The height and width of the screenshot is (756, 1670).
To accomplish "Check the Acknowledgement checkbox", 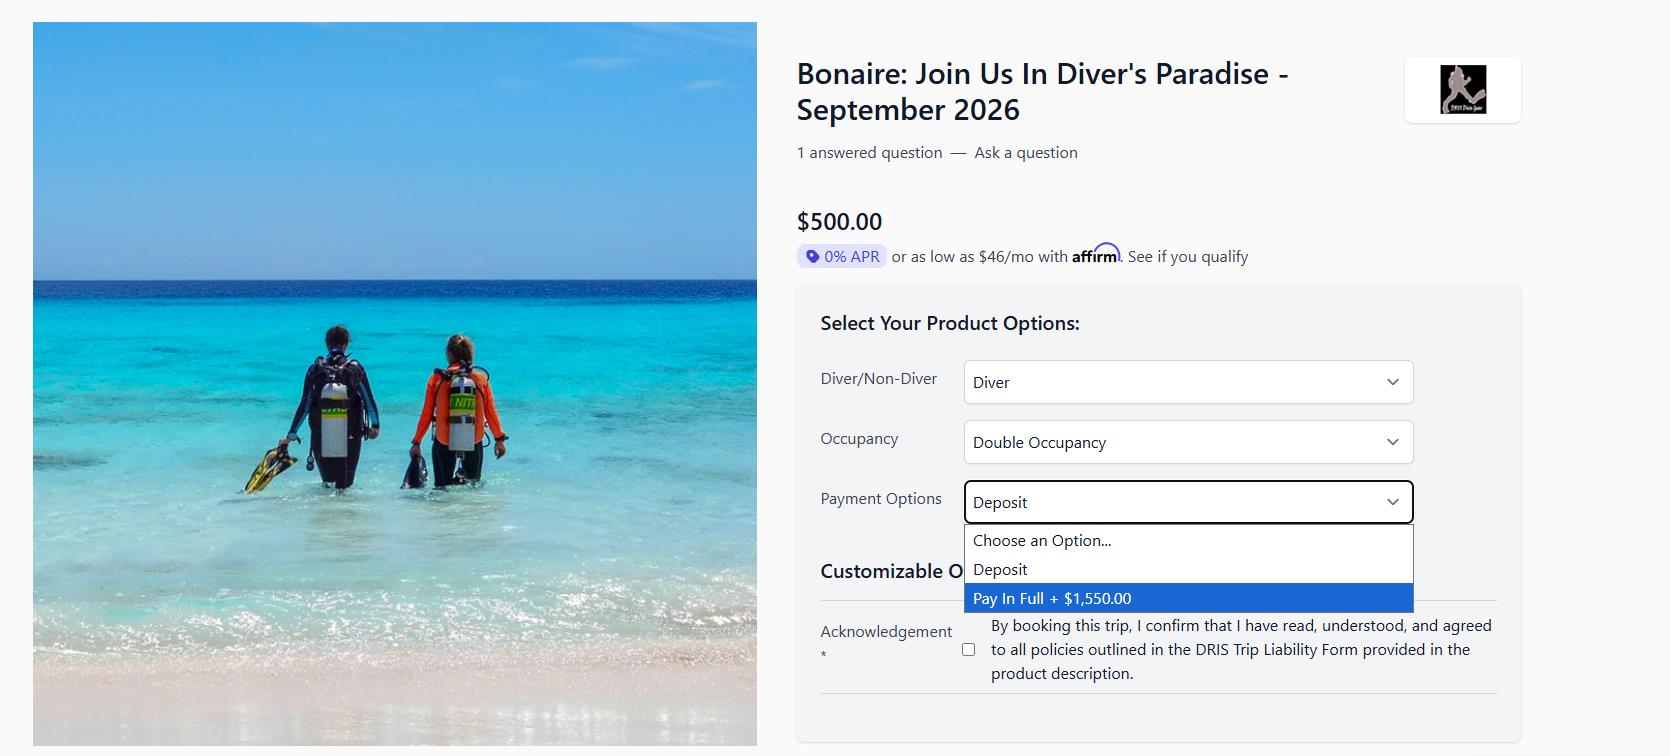I will coord(968,650).
